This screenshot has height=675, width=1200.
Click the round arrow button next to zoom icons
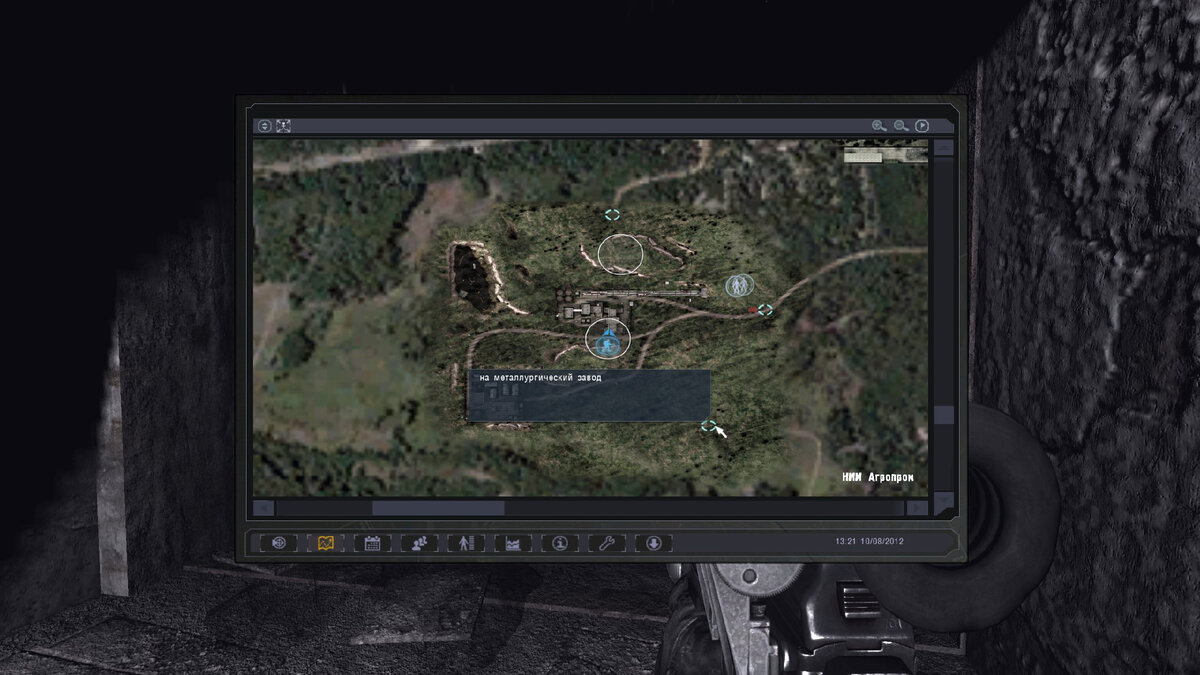coord(922,126)
